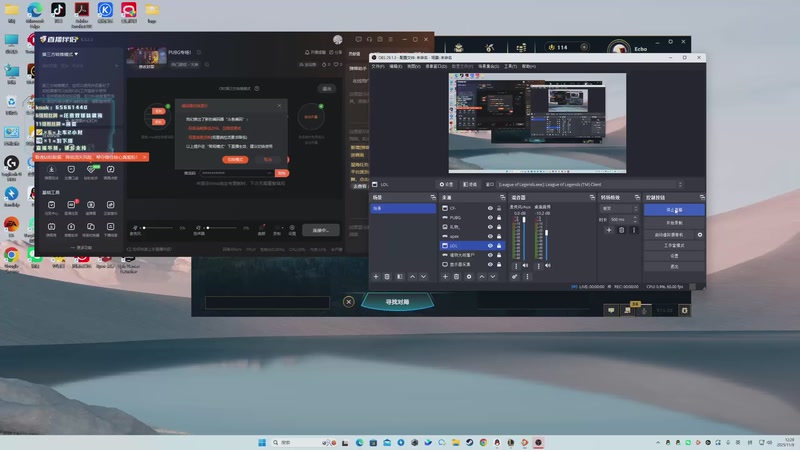Open 直播伴侣 settings gear near volume sliders

(x=292, y=228)
